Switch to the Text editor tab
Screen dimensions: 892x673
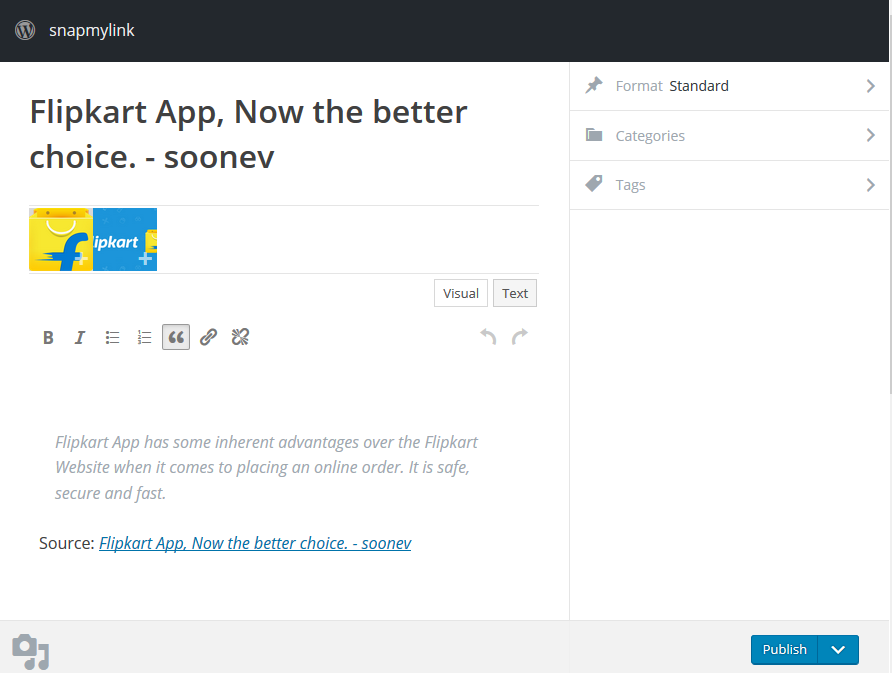515,293
